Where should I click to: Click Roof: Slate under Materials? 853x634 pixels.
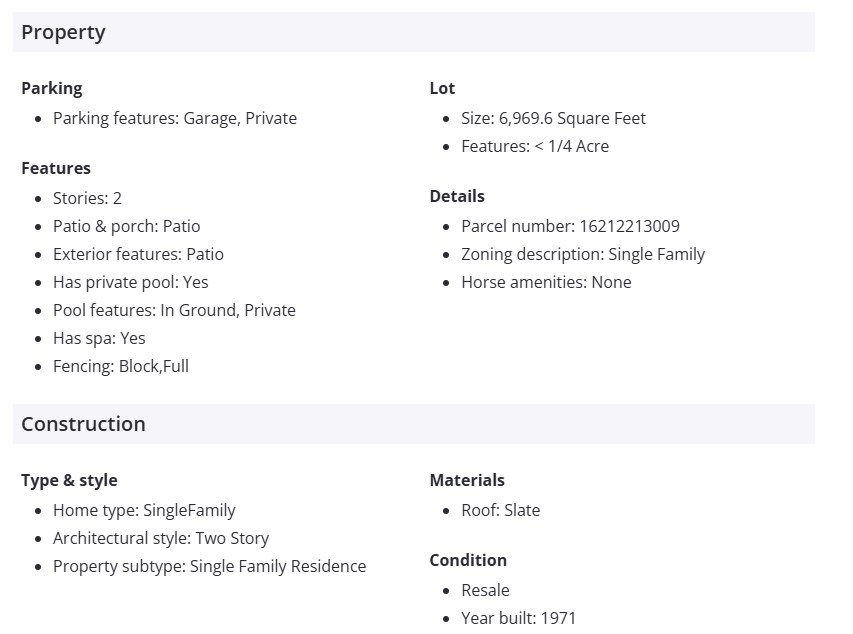tap(500, 510)
